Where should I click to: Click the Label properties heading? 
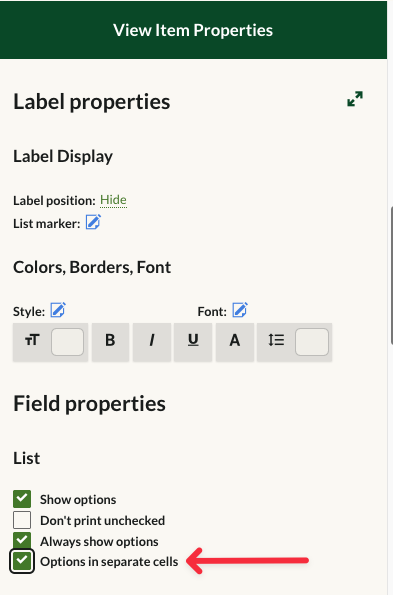(92, 102)
